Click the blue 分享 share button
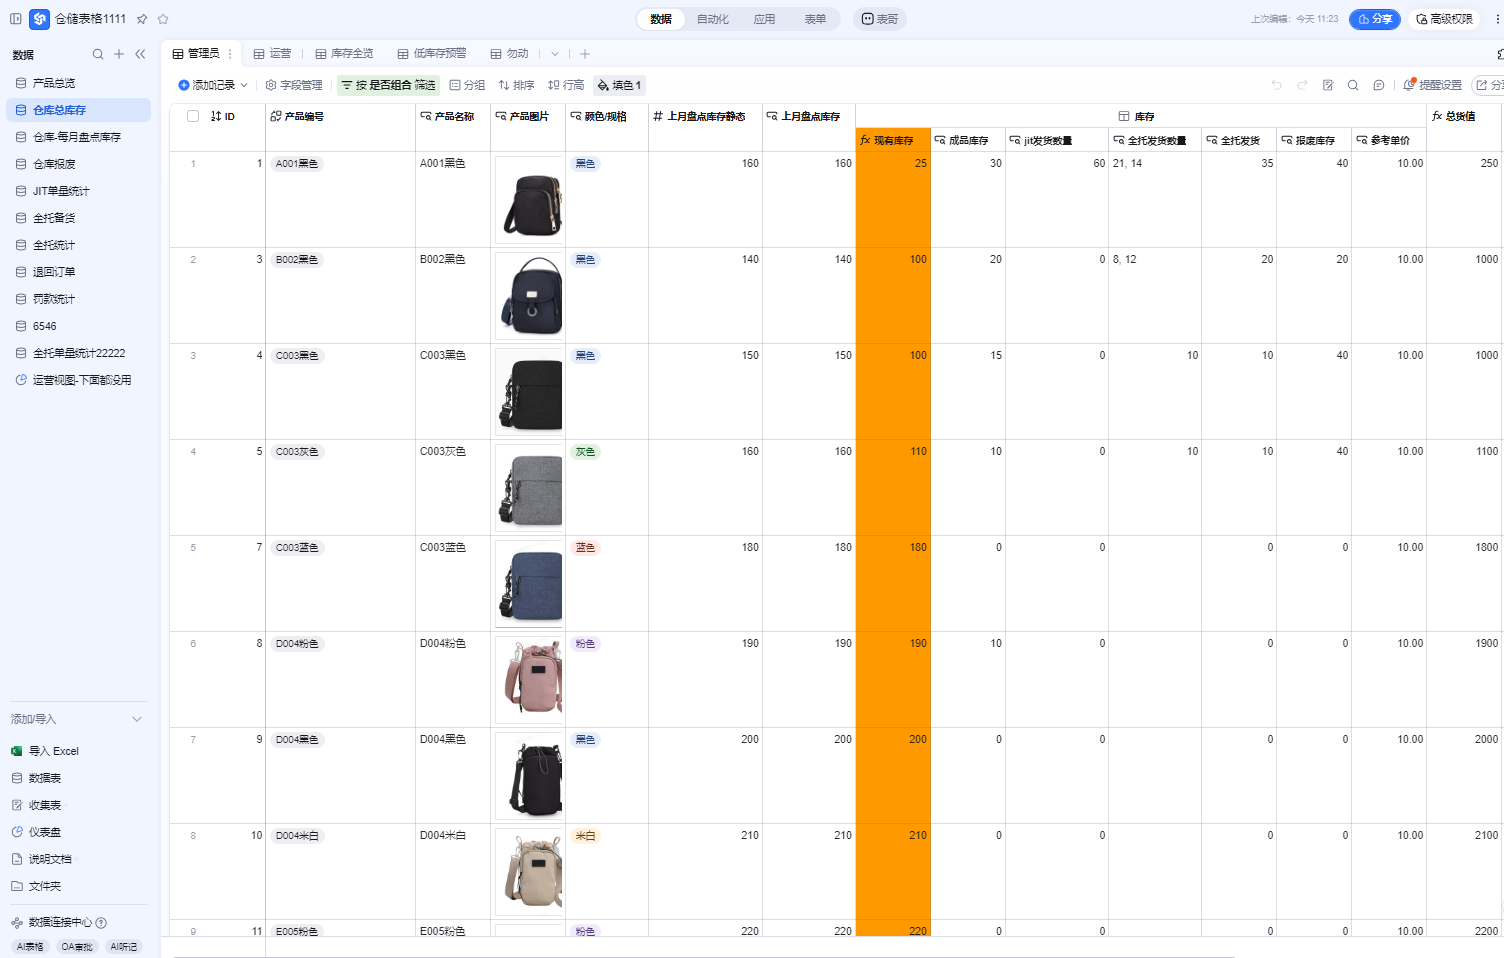Screen dimensions: 1504x958 [1375, 19]
